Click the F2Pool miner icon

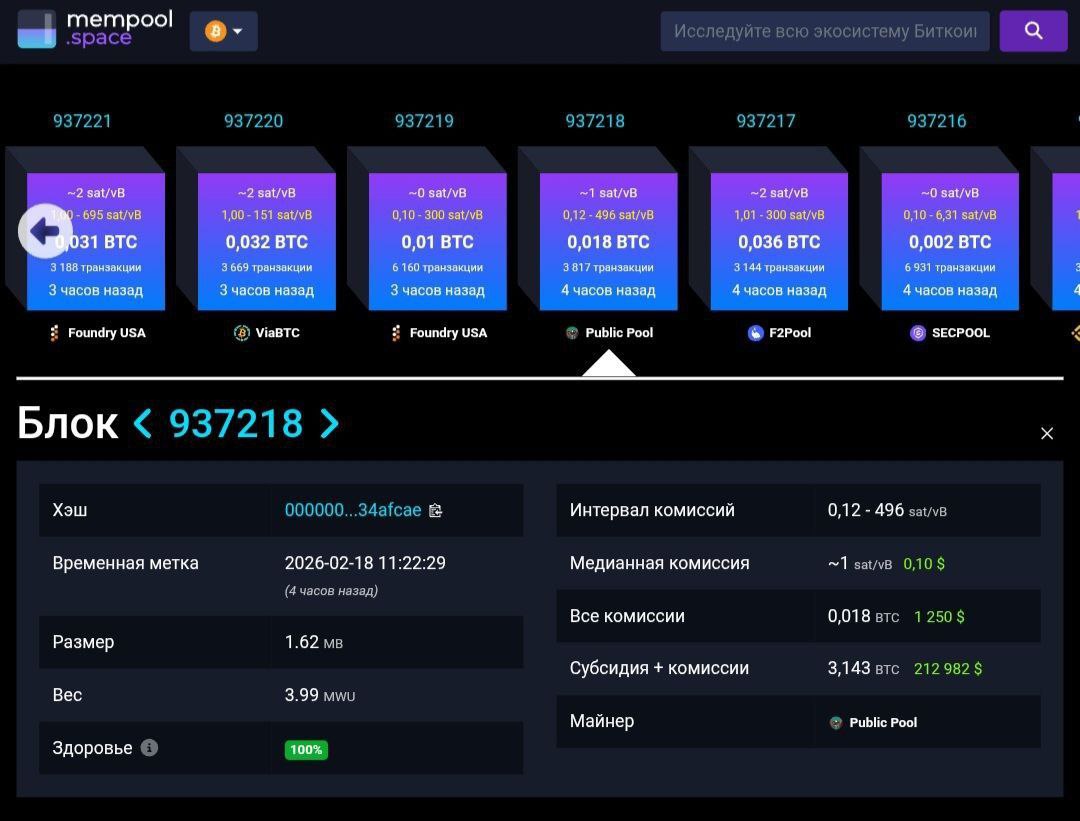tap(755, 333)
